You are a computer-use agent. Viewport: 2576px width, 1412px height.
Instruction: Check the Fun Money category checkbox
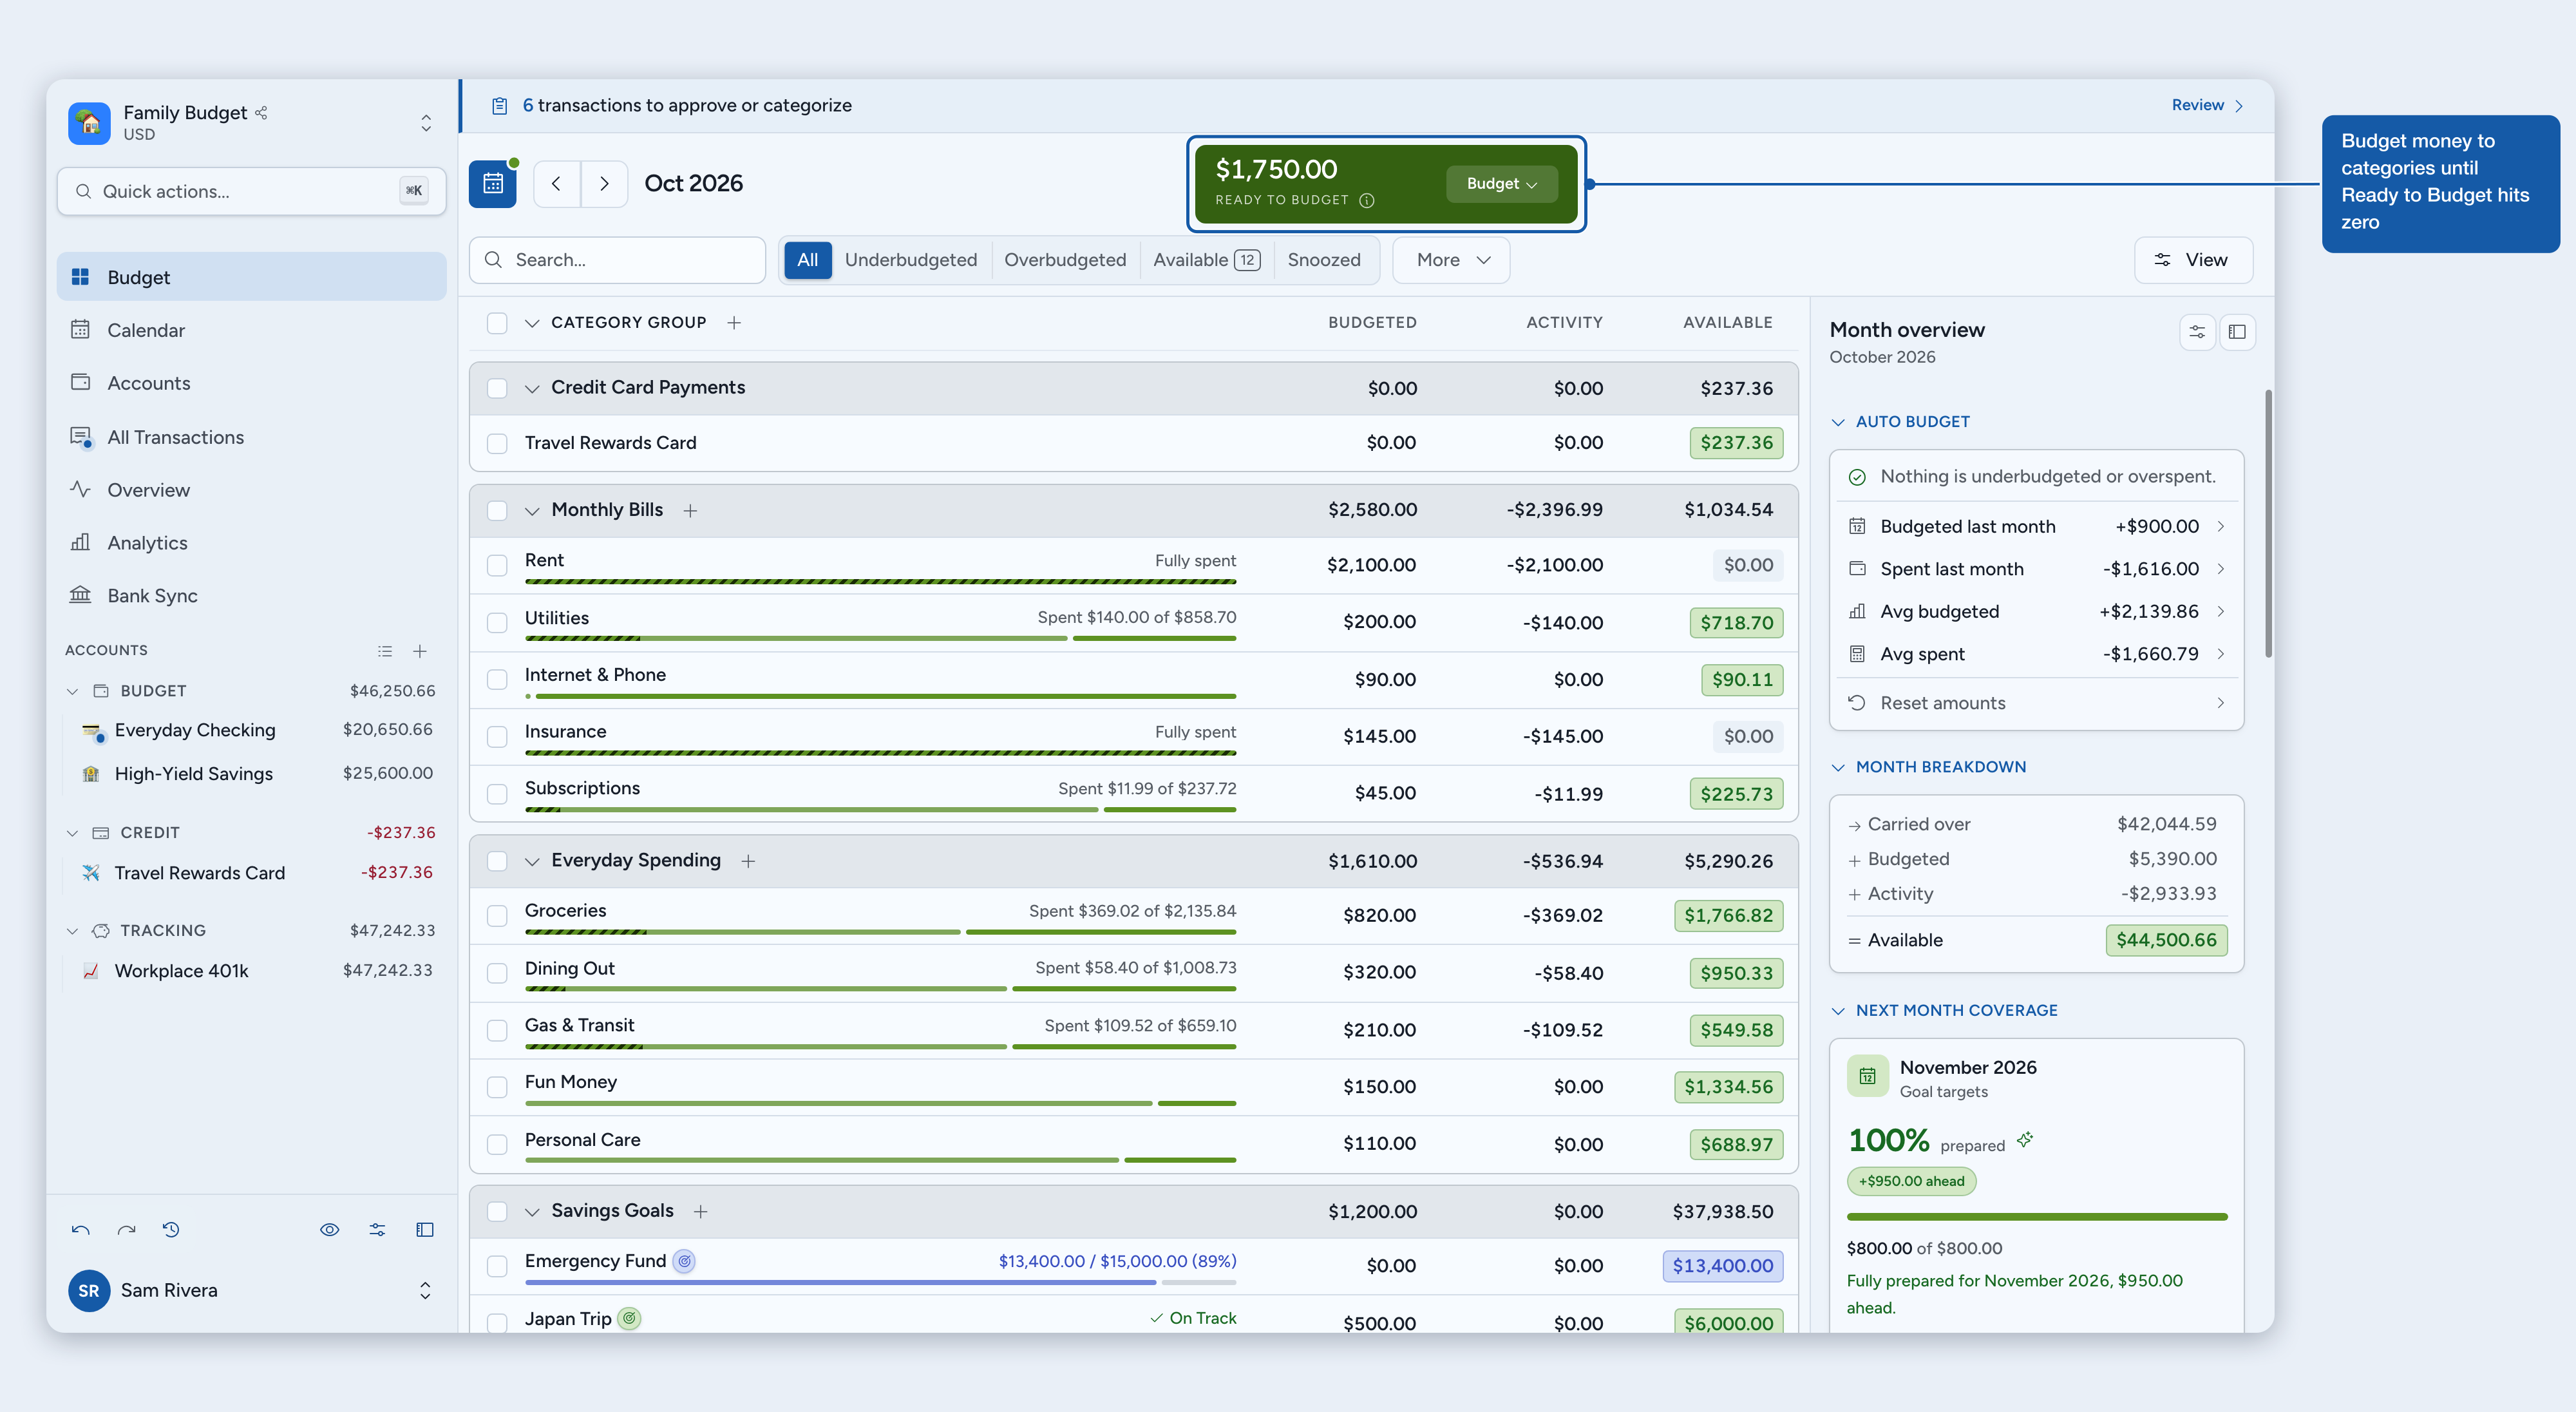point(497,1086)
